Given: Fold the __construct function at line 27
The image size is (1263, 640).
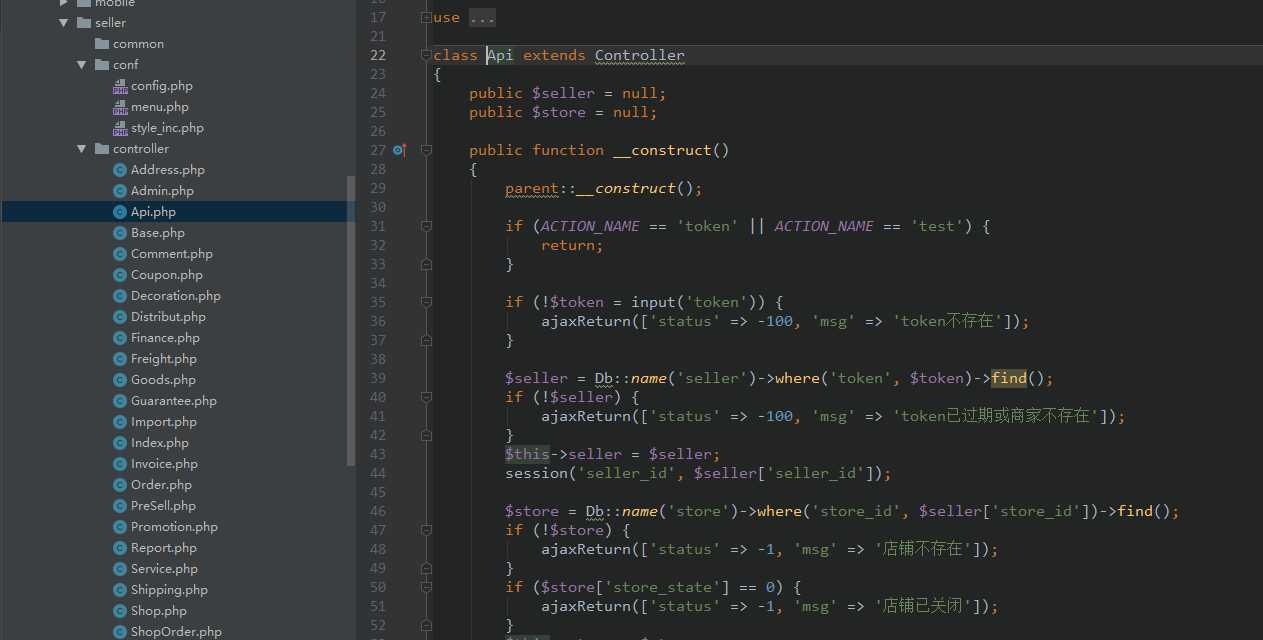Looking at the screenshot, I should [x=427, y=150].
